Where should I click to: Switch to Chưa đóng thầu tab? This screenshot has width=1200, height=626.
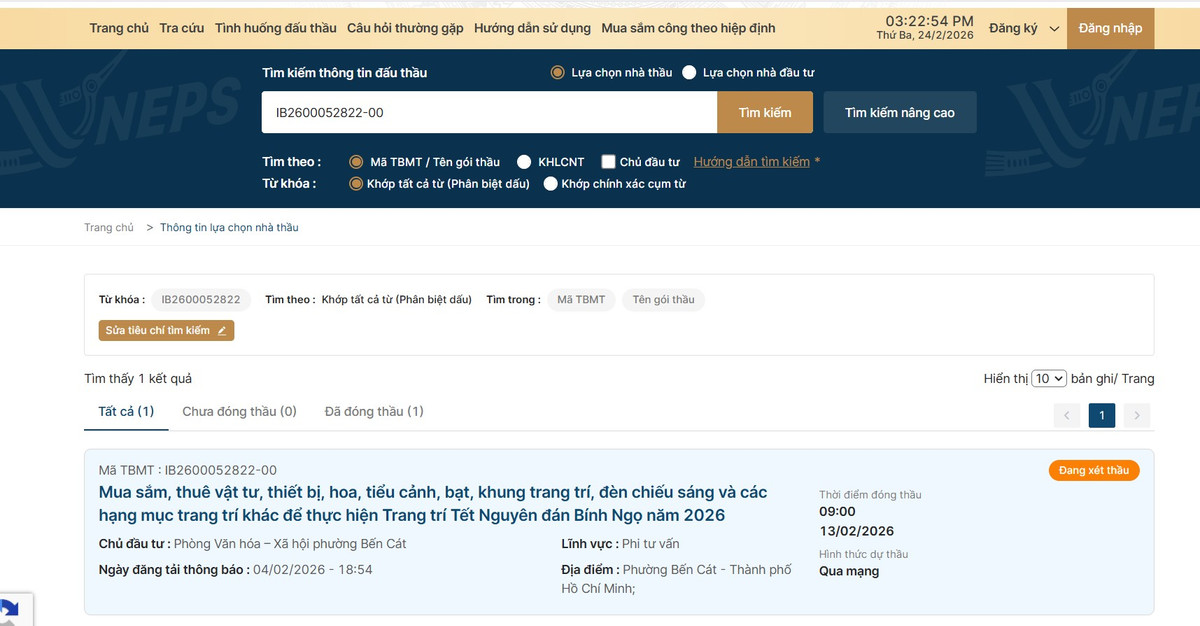tap(239, 412)
